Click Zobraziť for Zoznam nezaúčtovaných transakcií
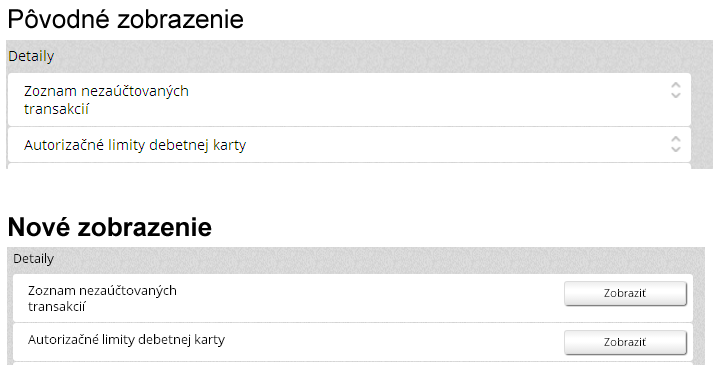Image resolution: width=722 pixels, height=384 pixels. click(625, 293)
